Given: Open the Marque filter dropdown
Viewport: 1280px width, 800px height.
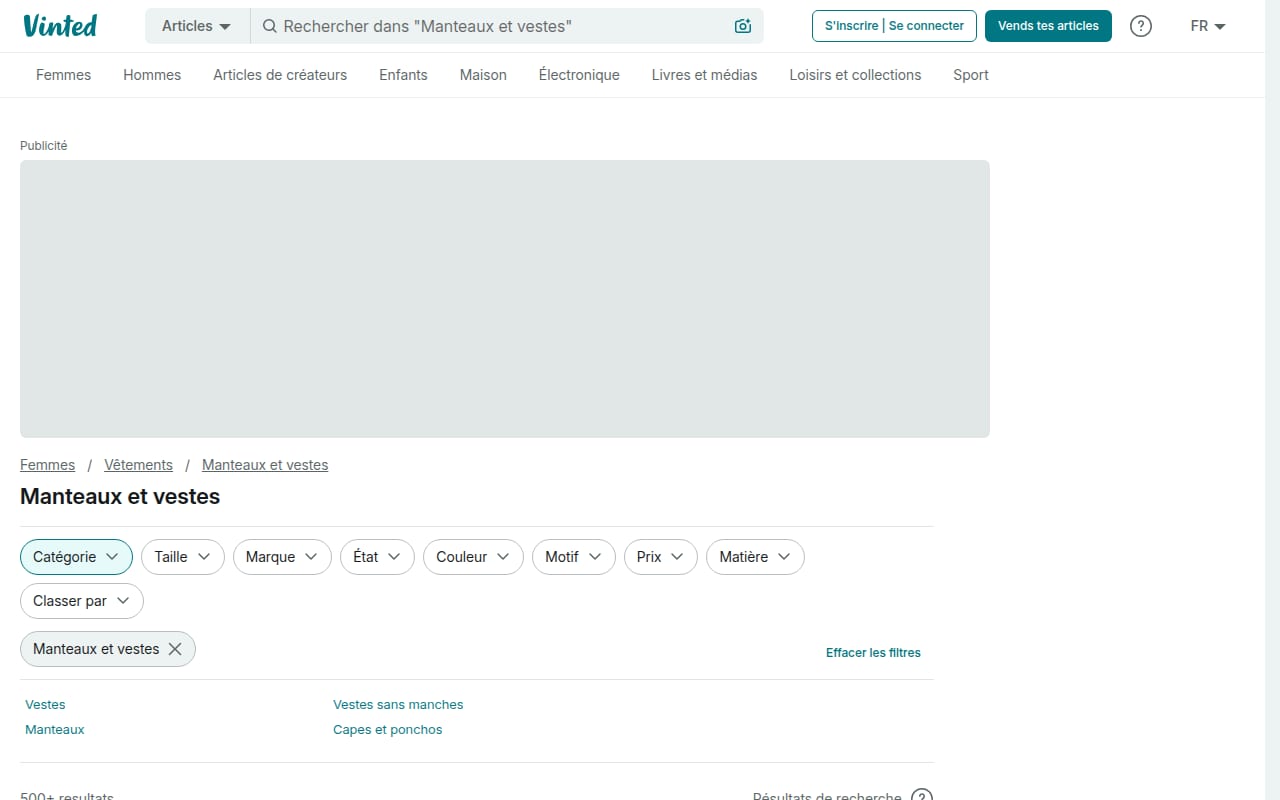Looking at the screenshot, I should click(282, 557).
